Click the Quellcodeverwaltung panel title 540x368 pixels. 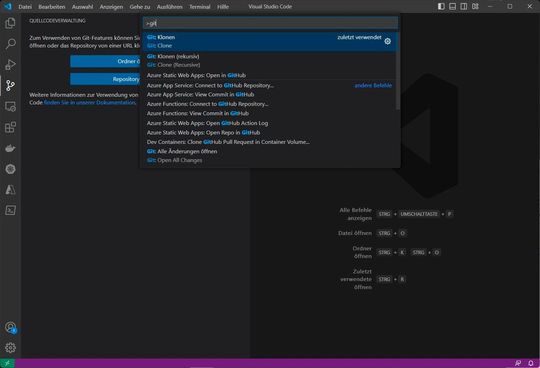click(58, 21)
